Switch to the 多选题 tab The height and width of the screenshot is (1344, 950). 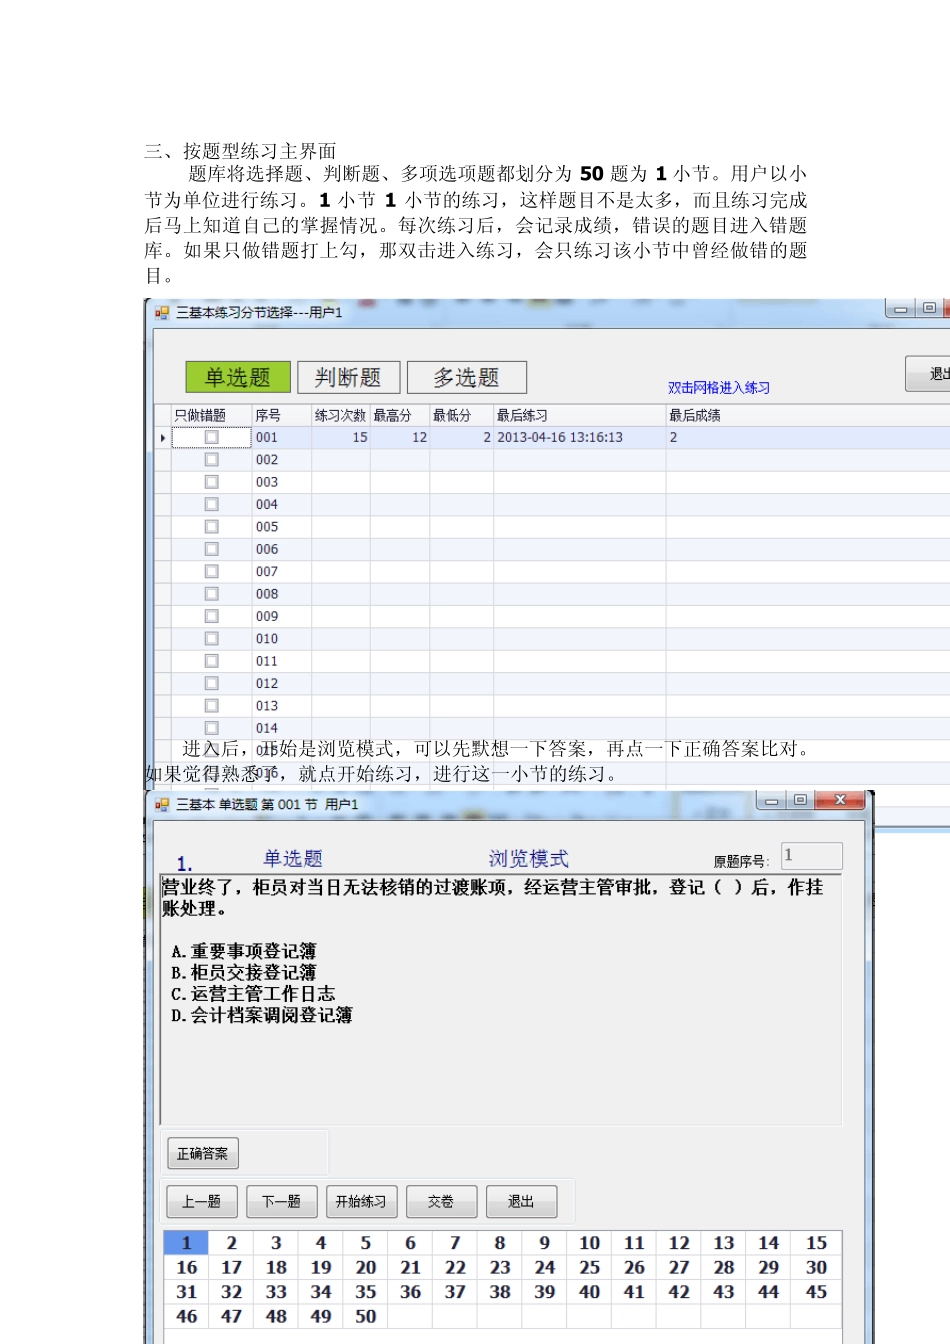tap(466, 377)
